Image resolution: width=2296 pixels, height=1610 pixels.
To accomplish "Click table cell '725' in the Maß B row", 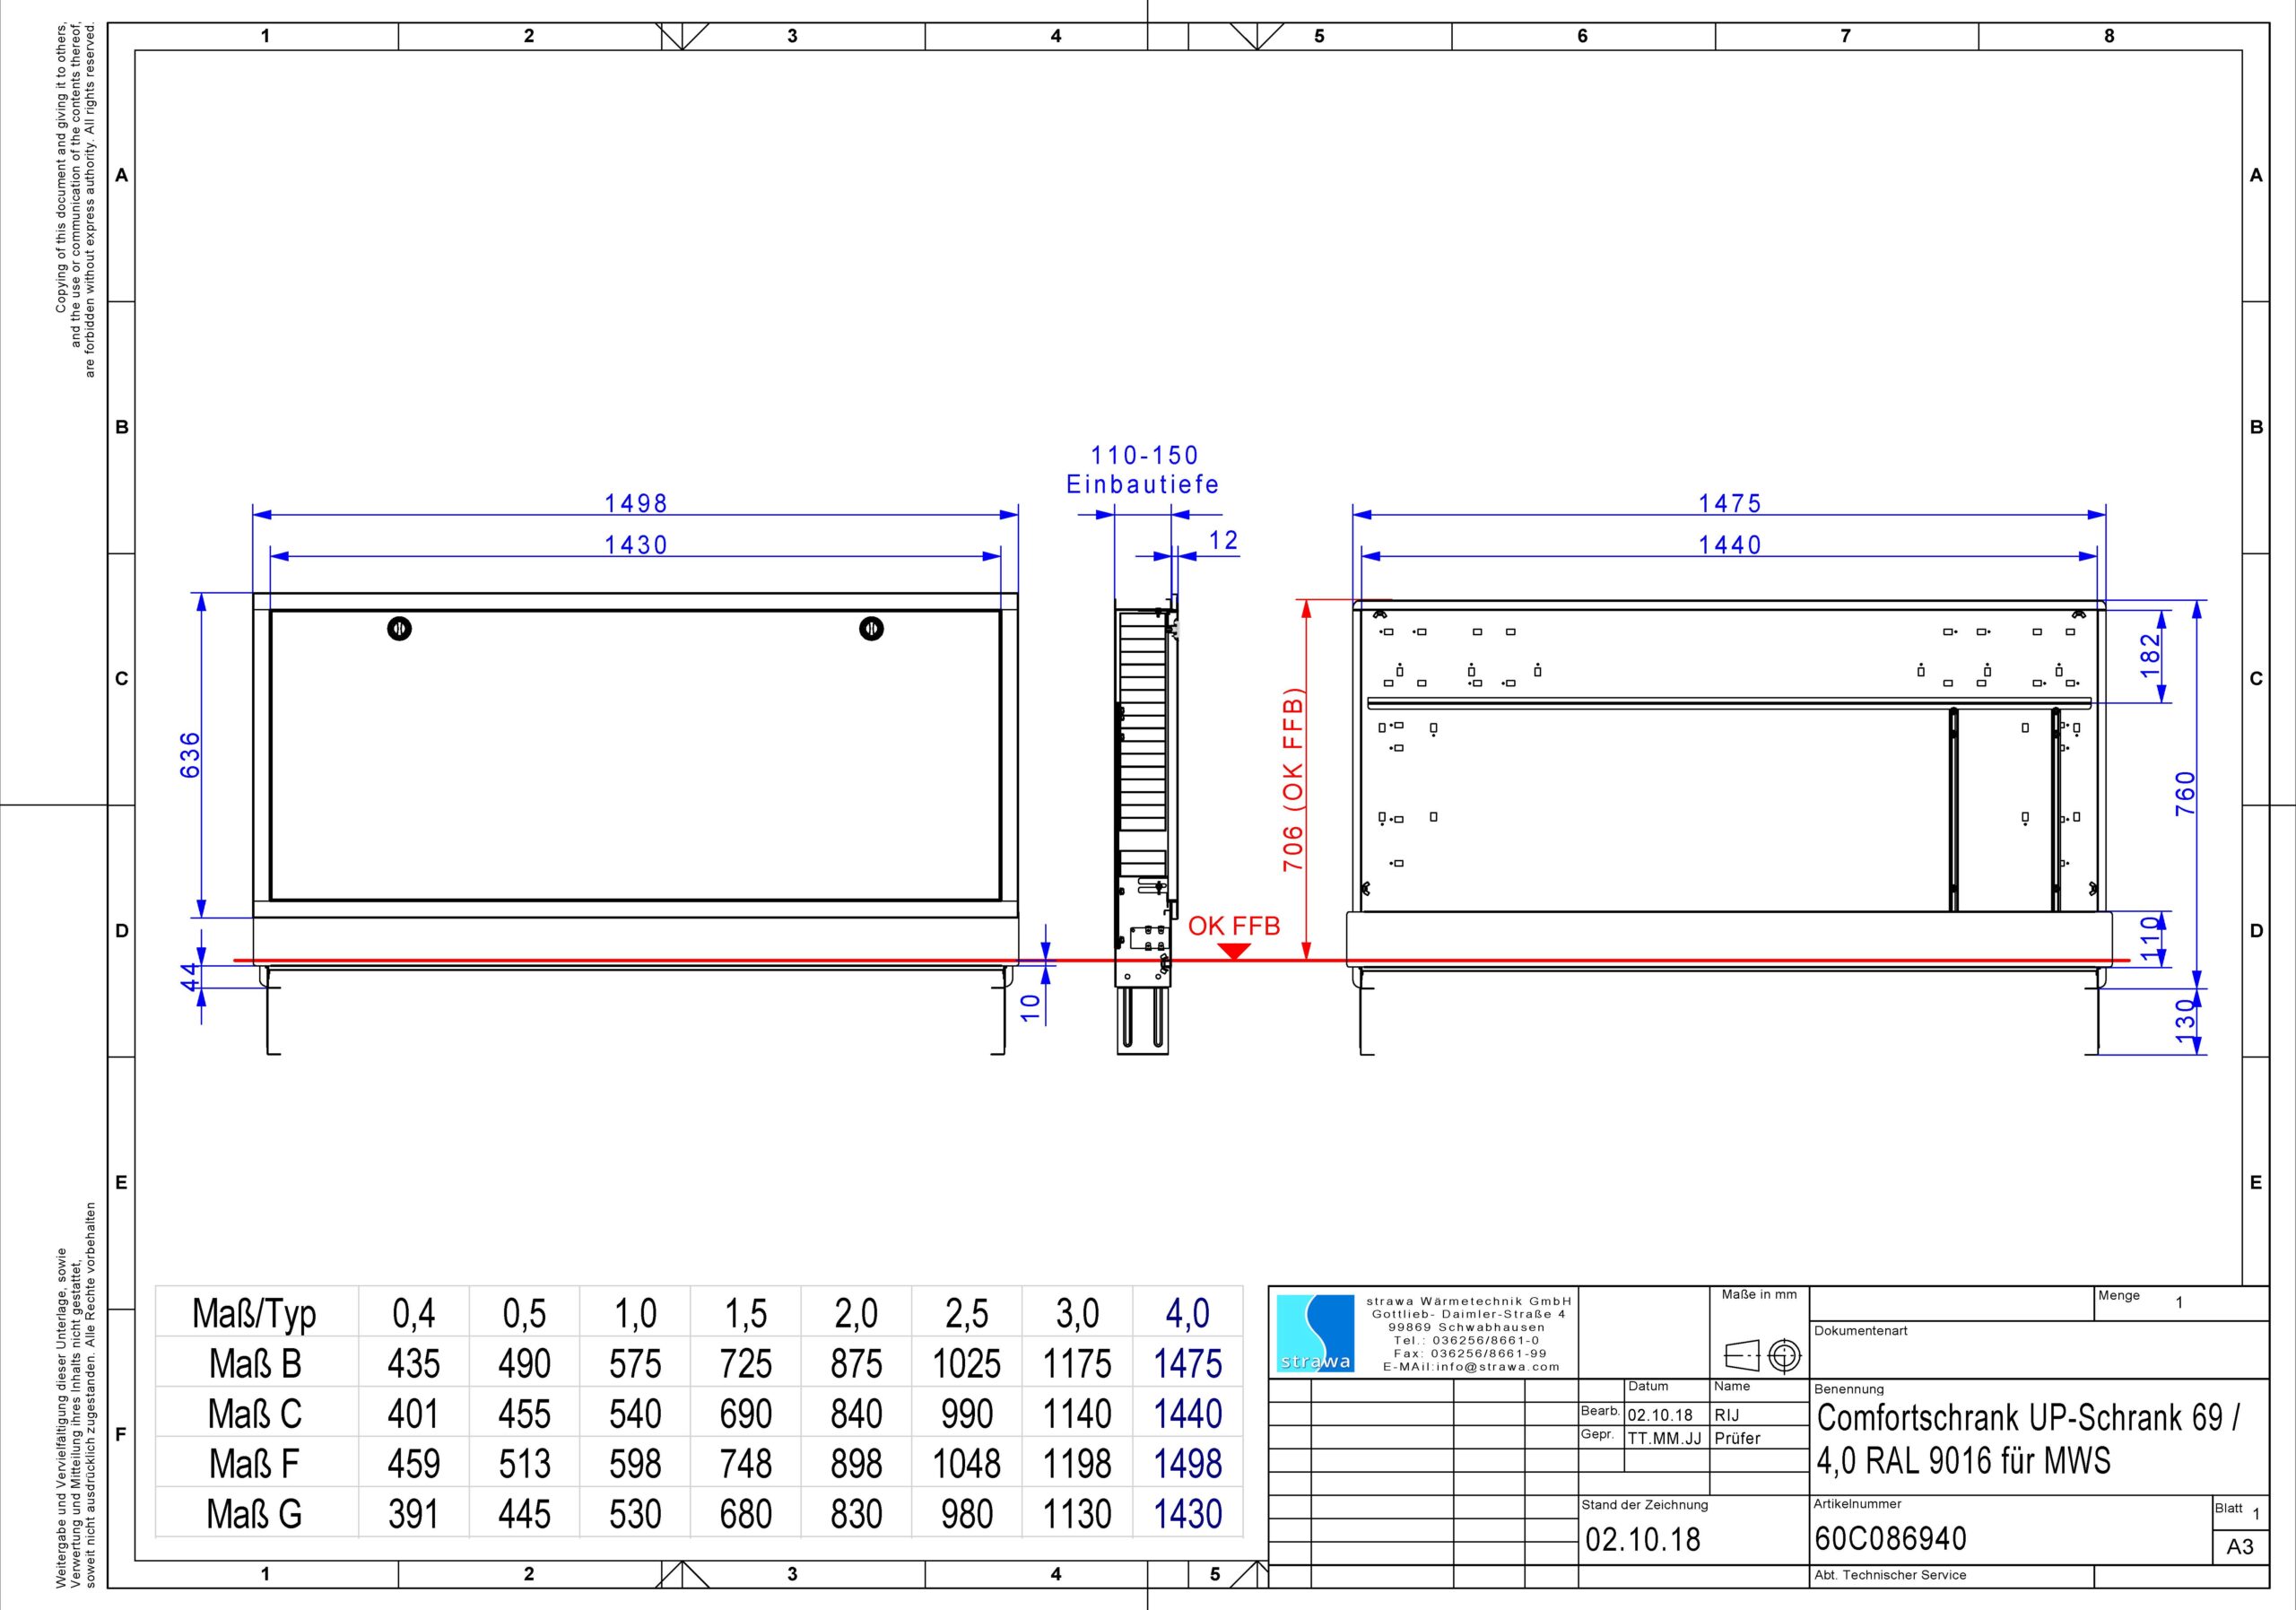I will tap(746, 1364).
